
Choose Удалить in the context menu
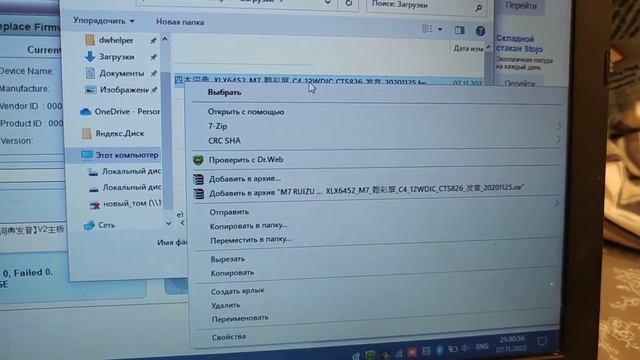(225, 305)
